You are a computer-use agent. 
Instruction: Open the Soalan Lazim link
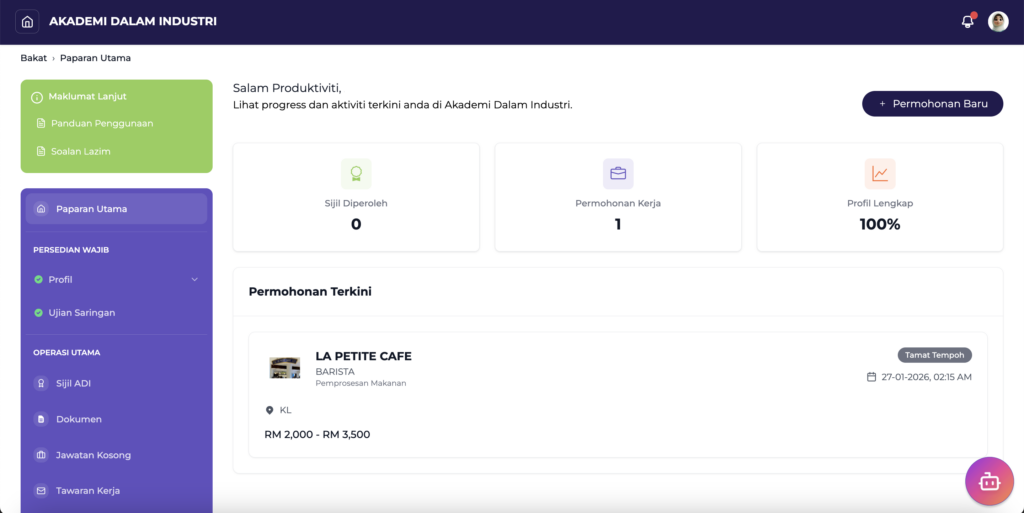80,152
